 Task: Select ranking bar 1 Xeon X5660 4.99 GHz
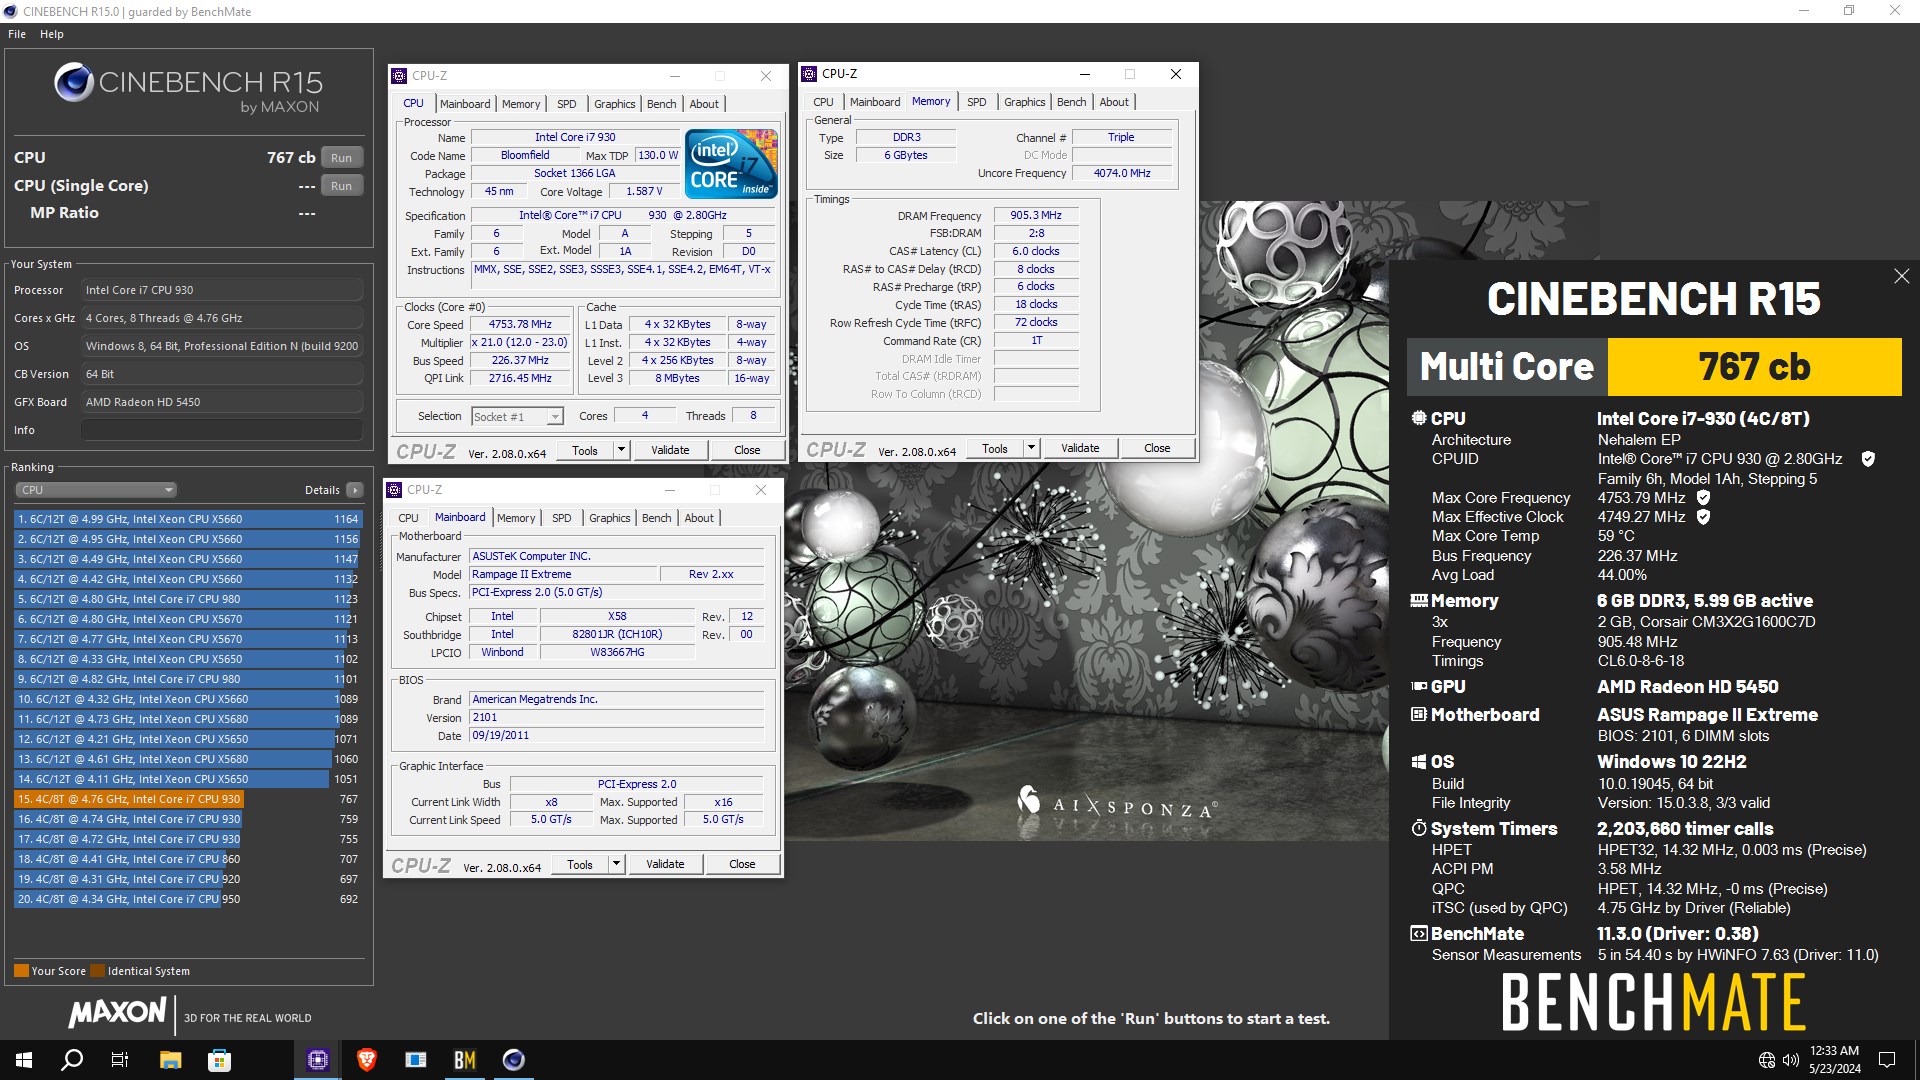tap(187, 519)
